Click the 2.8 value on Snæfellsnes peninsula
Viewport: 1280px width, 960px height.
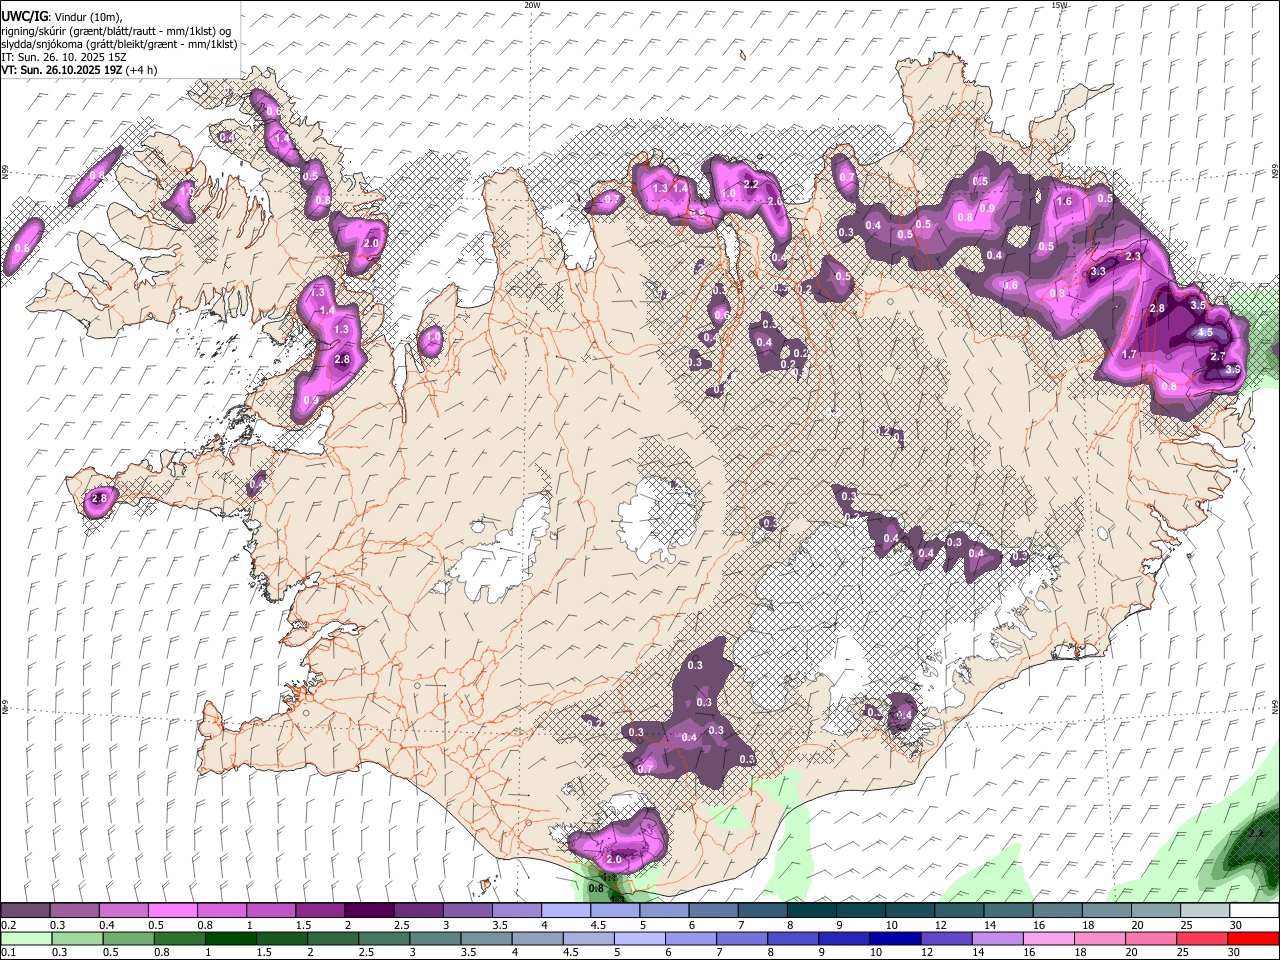pyautogui.click(x=98, y=498)
